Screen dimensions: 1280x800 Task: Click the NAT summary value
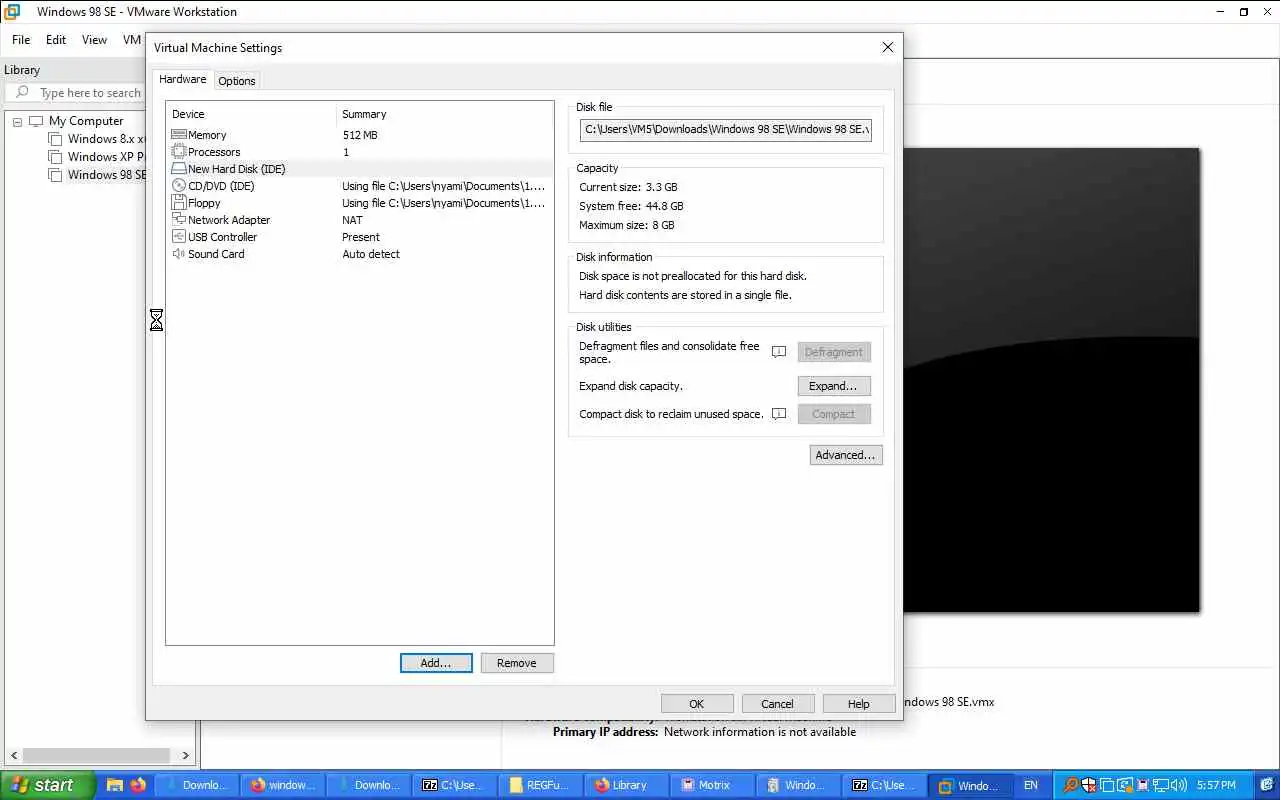click(x=352, y=220)
